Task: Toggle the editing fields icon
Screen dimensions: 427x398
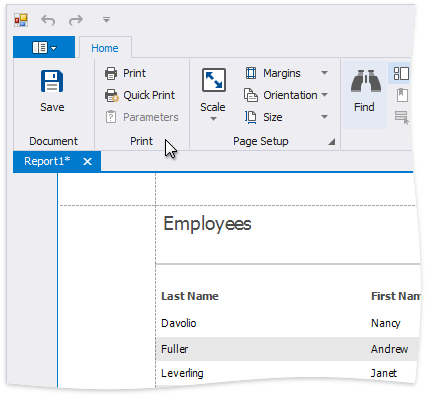Action: [402, 117]
